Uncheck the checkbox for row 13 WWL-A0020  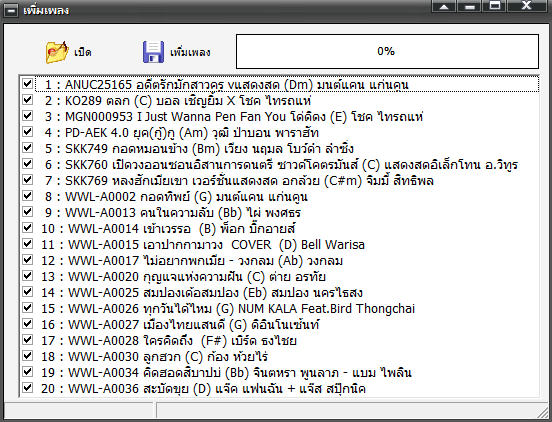click(27, 276)
